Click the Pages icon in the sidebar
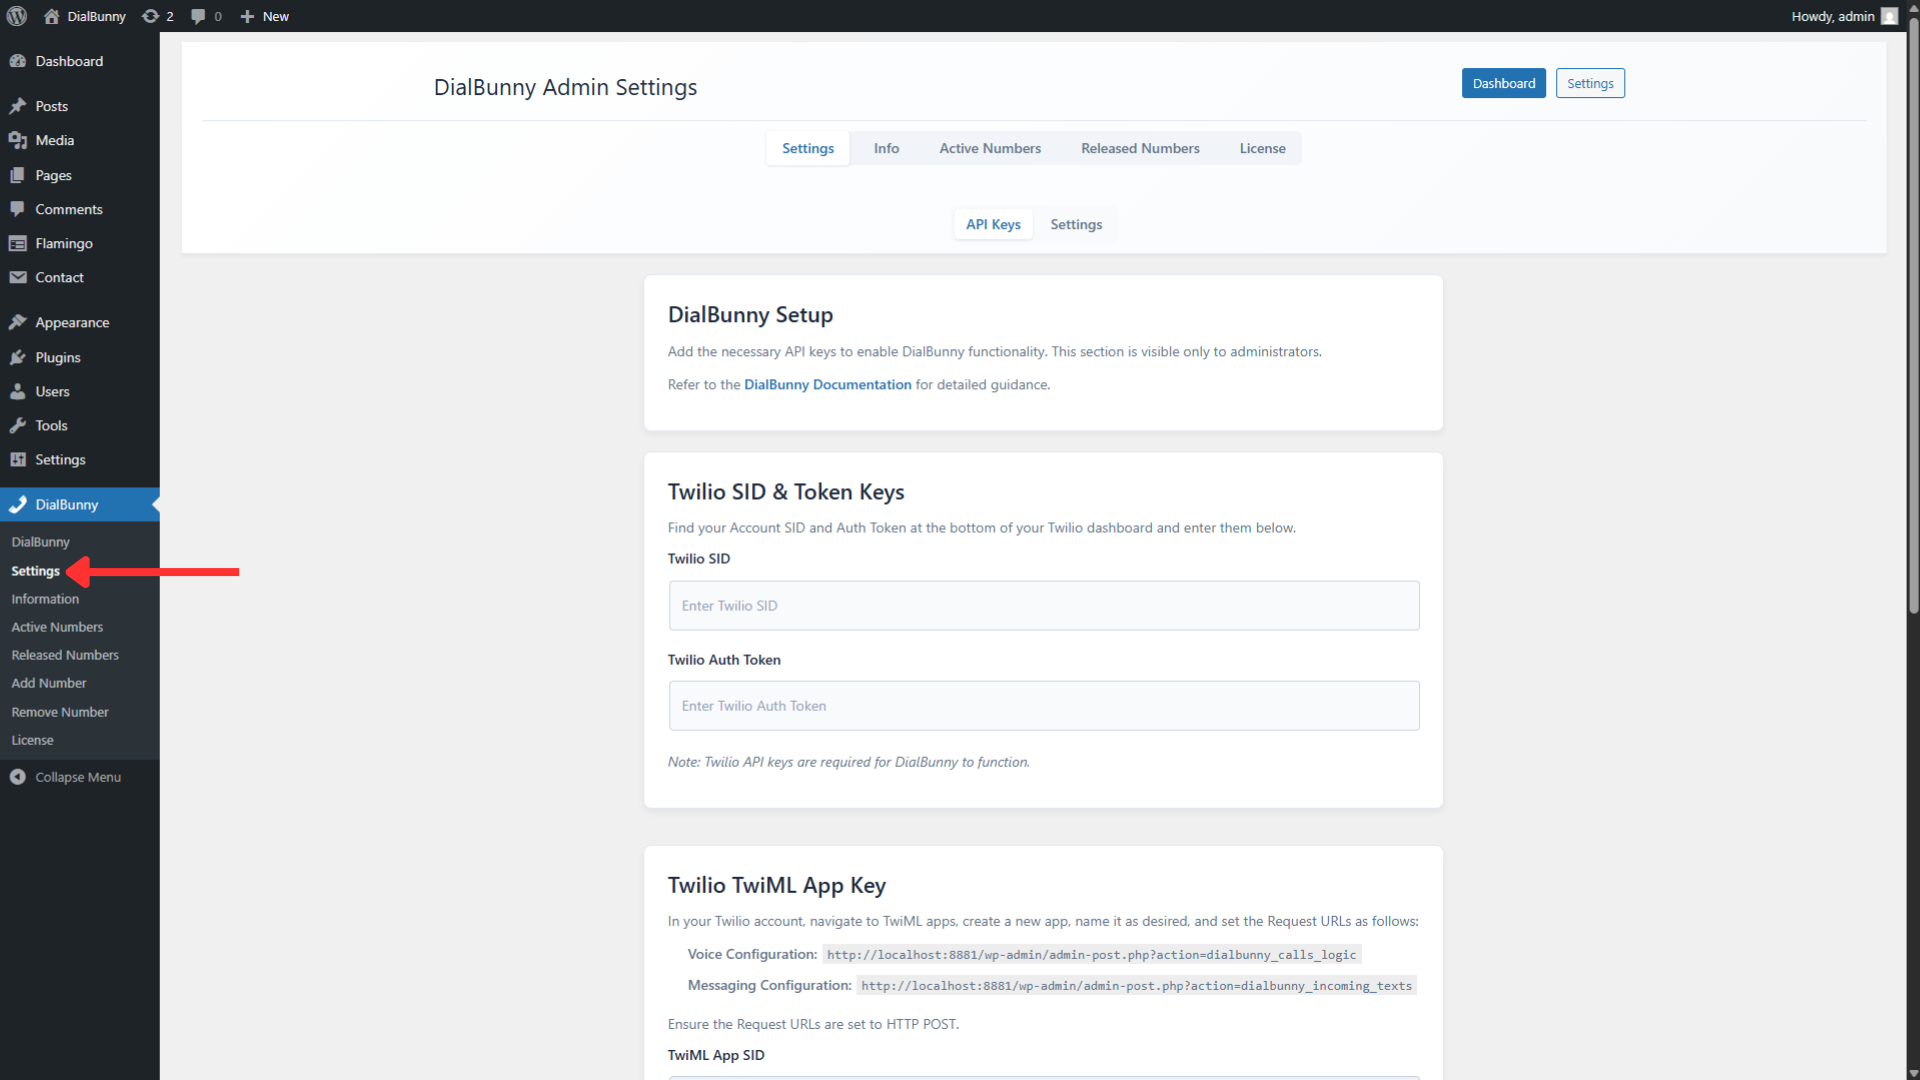 pos(19,175)
